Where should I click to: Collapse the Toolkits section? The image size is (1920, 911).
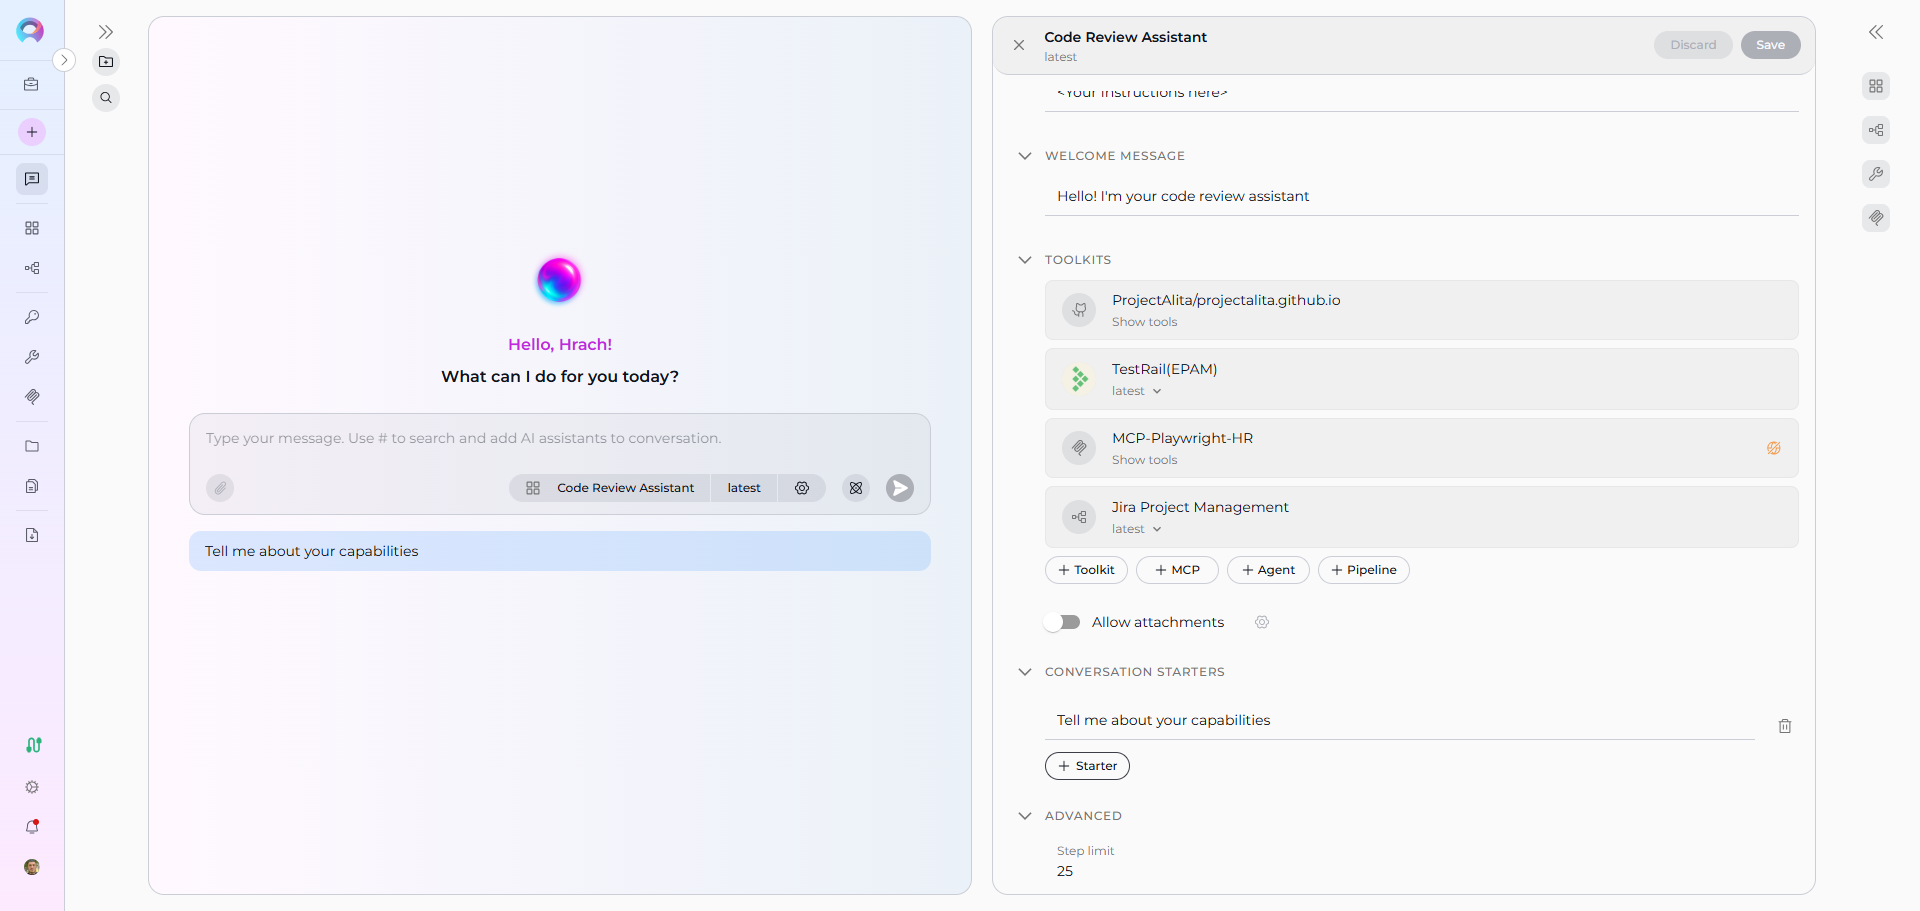tap(1024, 260)
